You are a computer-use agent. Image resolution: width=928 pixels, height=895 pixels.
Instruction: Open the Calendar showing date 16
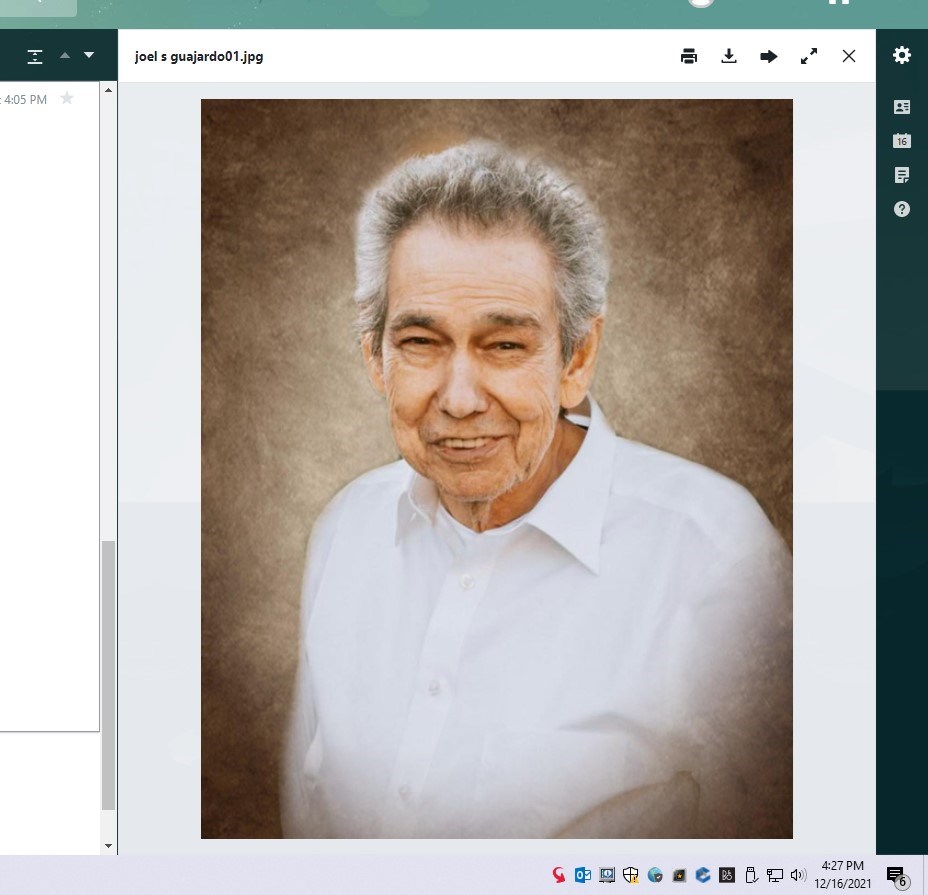[902, 141]
